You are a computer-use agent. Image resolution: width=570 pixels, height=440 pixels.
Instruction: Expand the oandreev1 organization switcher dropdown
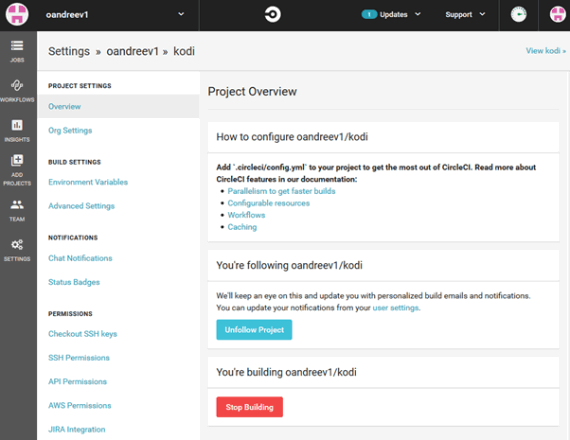point(181,14)
